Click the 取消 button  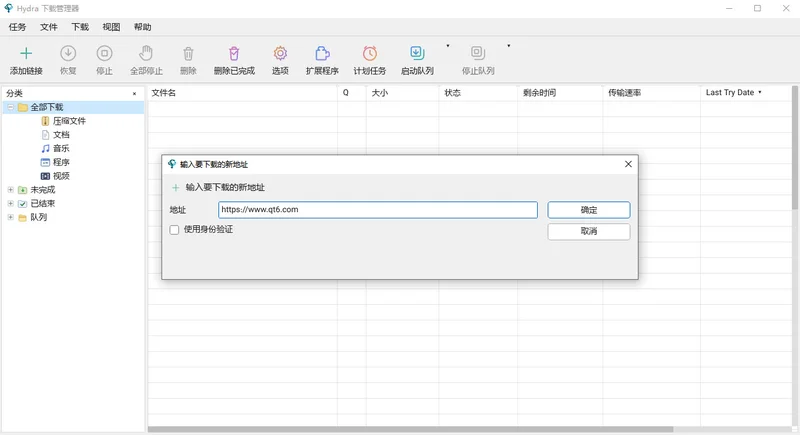coord(589,232)
